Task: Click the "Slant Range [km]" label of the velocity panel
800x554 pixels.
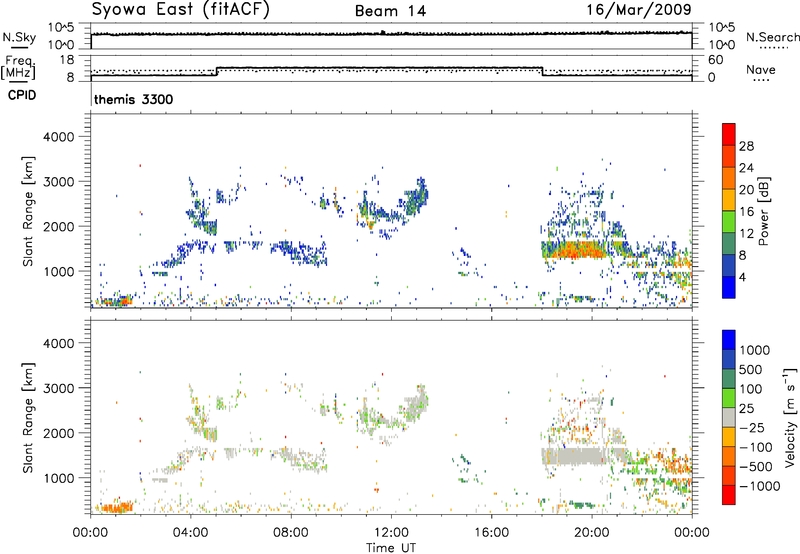Action: point(28,417)
